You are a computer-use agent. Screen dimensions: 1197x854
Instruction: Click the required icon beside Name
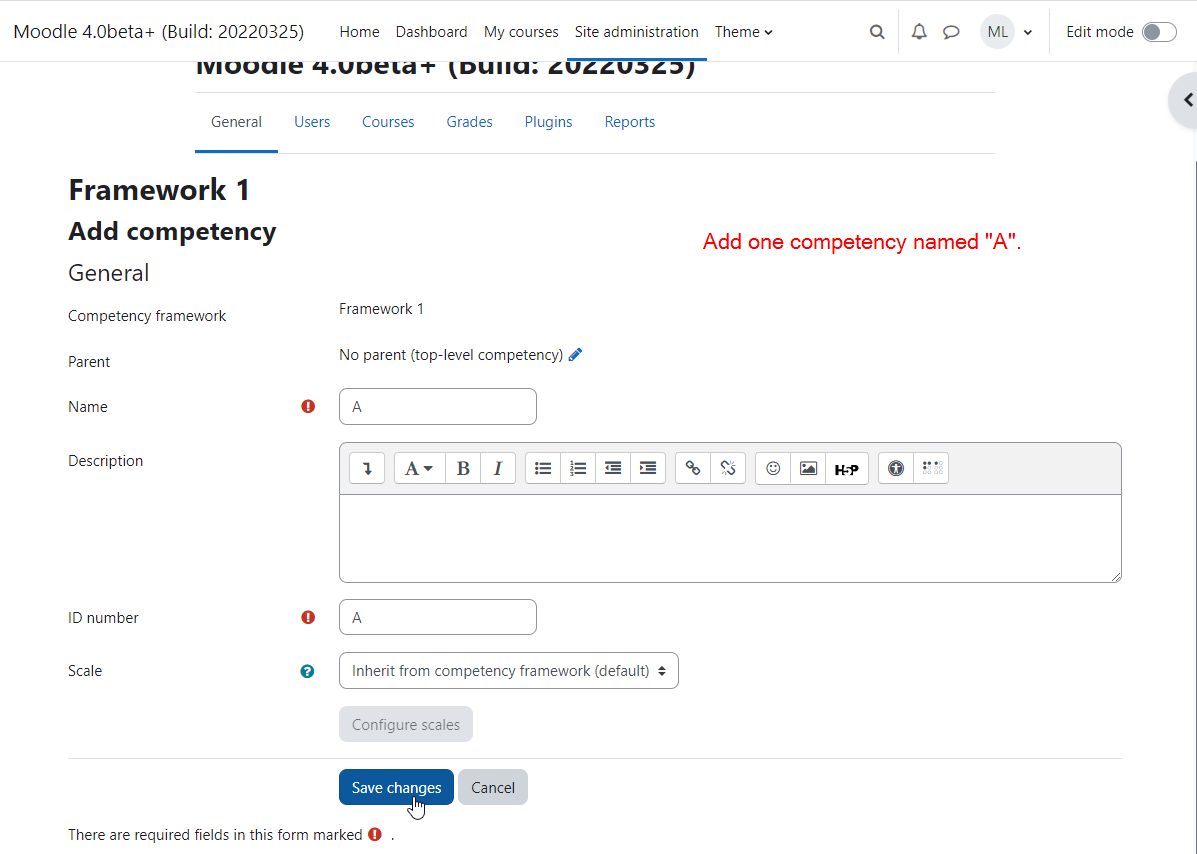click(x=308, y=407)
